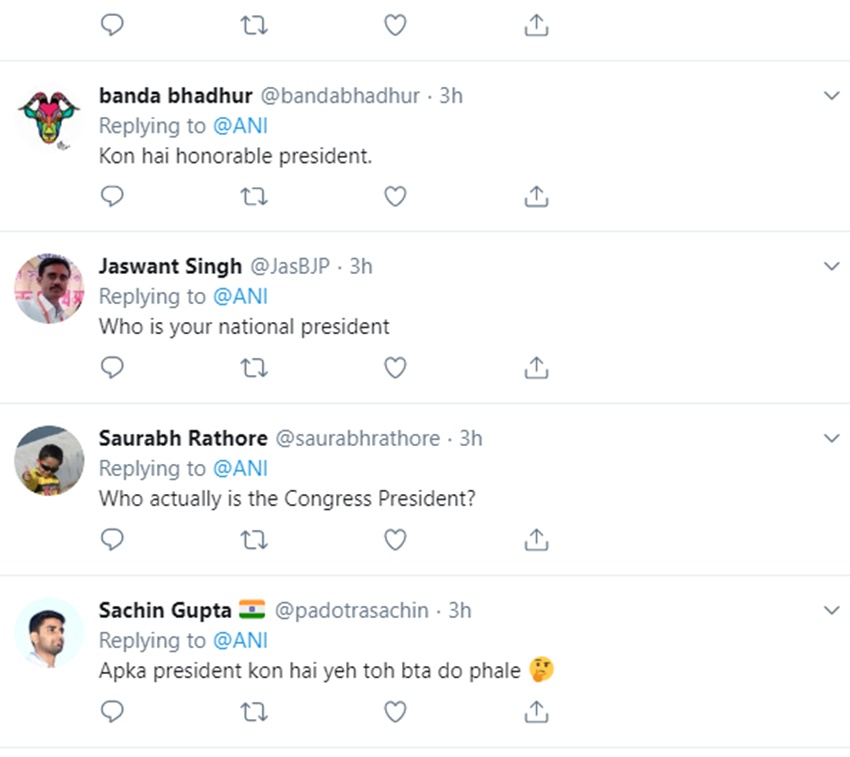Open the @ANI link in banda bhadhur's reply
The image size is (850, 757).
coord(240,126)
